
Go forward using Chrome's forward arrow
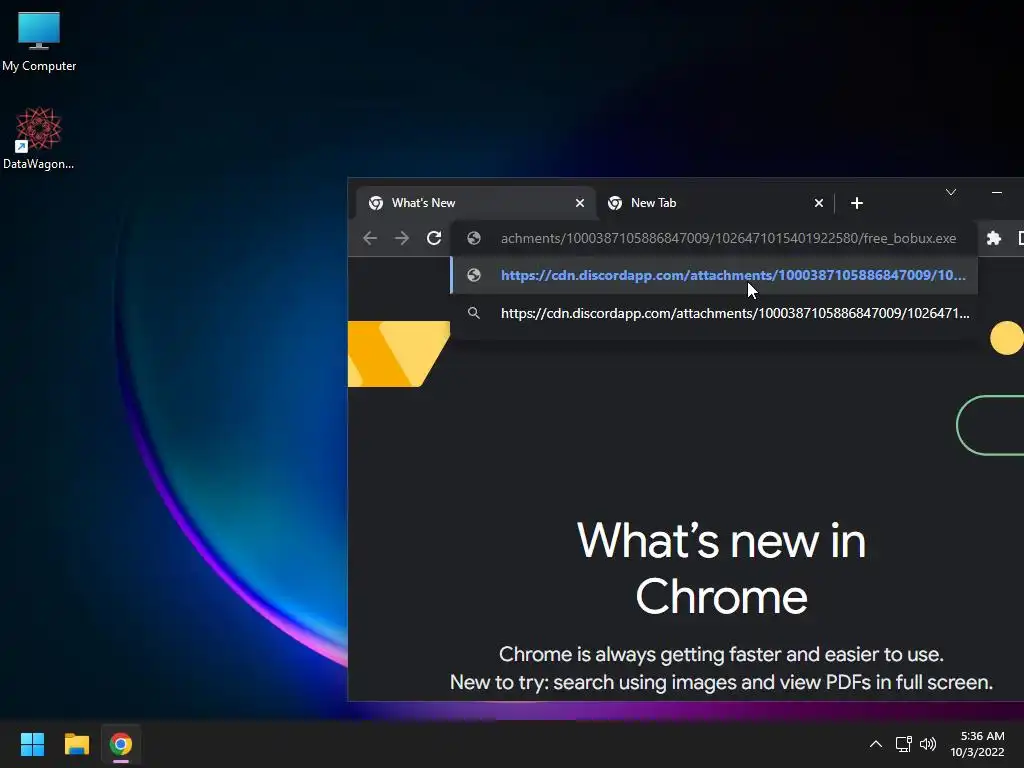402,238
